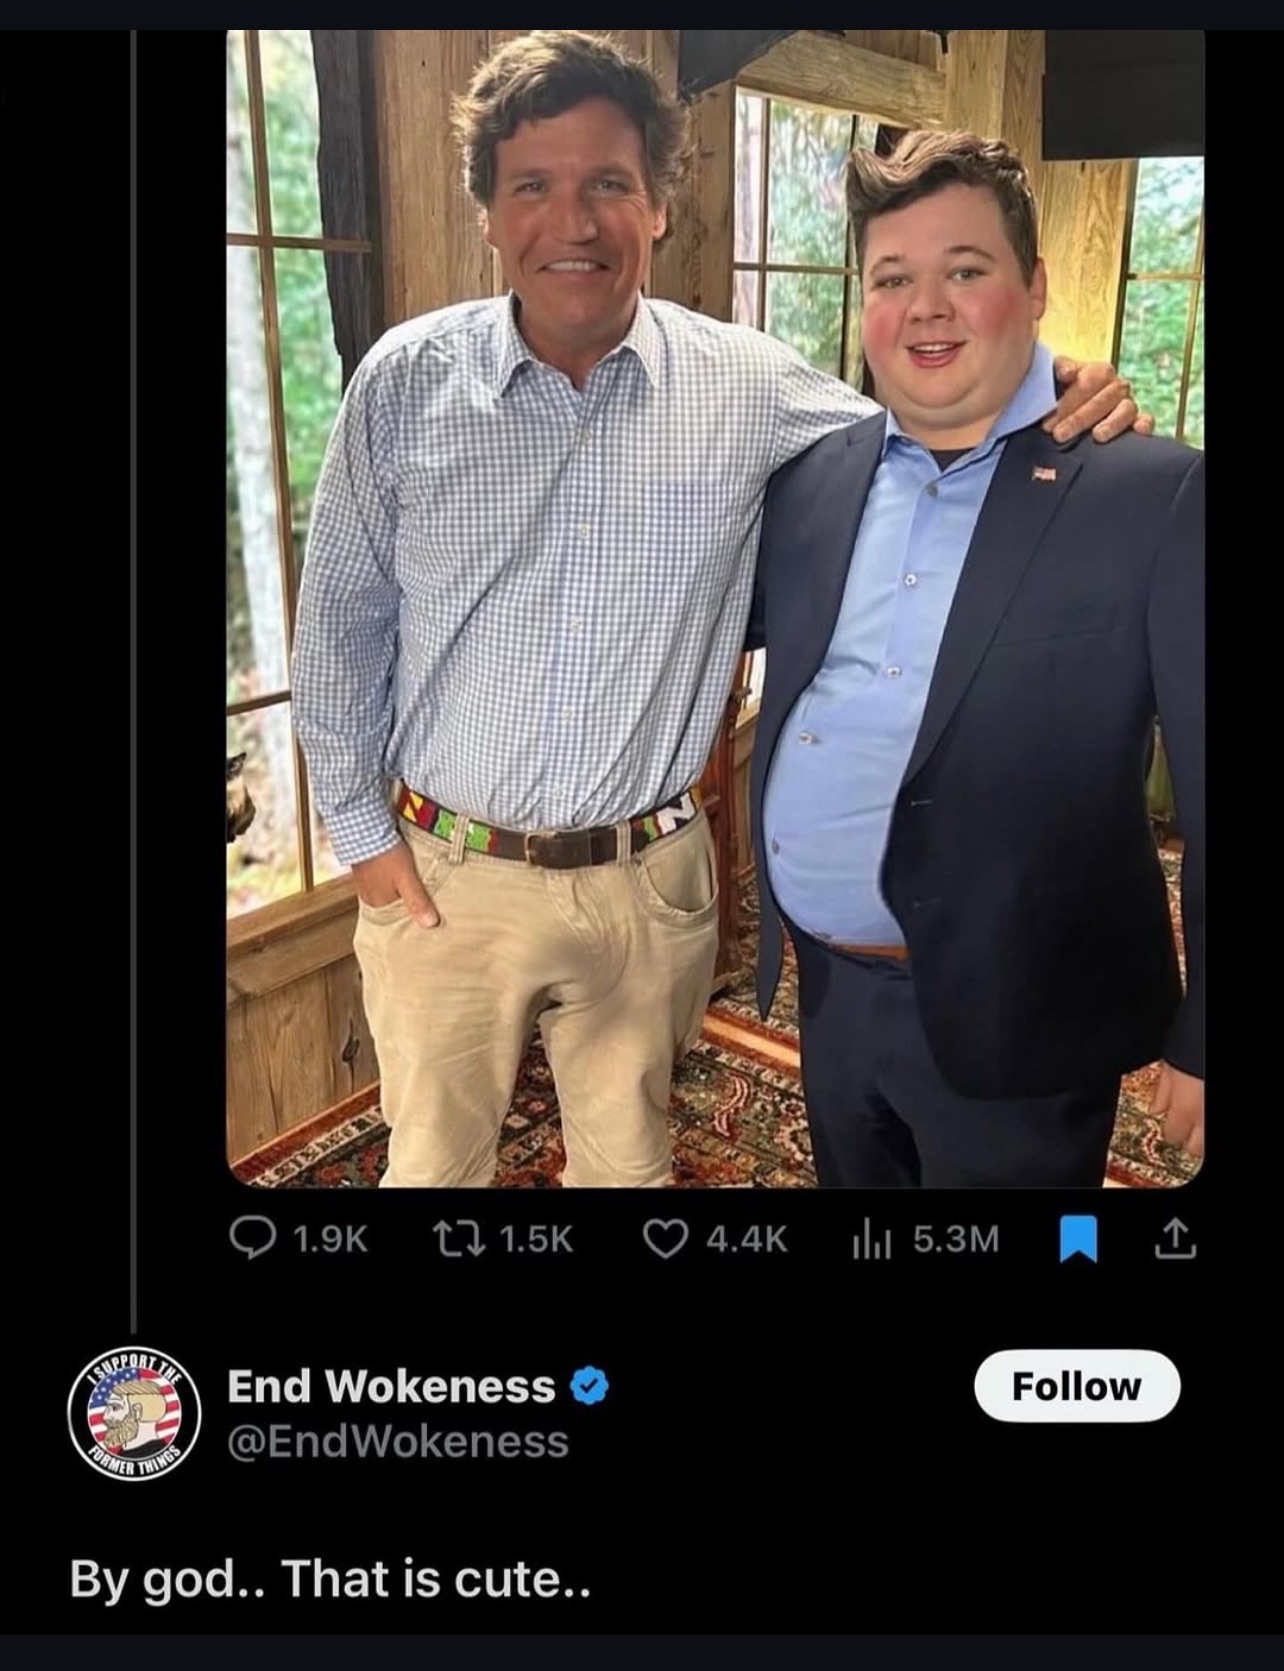Tap the man in checkered shirt in photo
The image size is (1284, 1671).
540,600
